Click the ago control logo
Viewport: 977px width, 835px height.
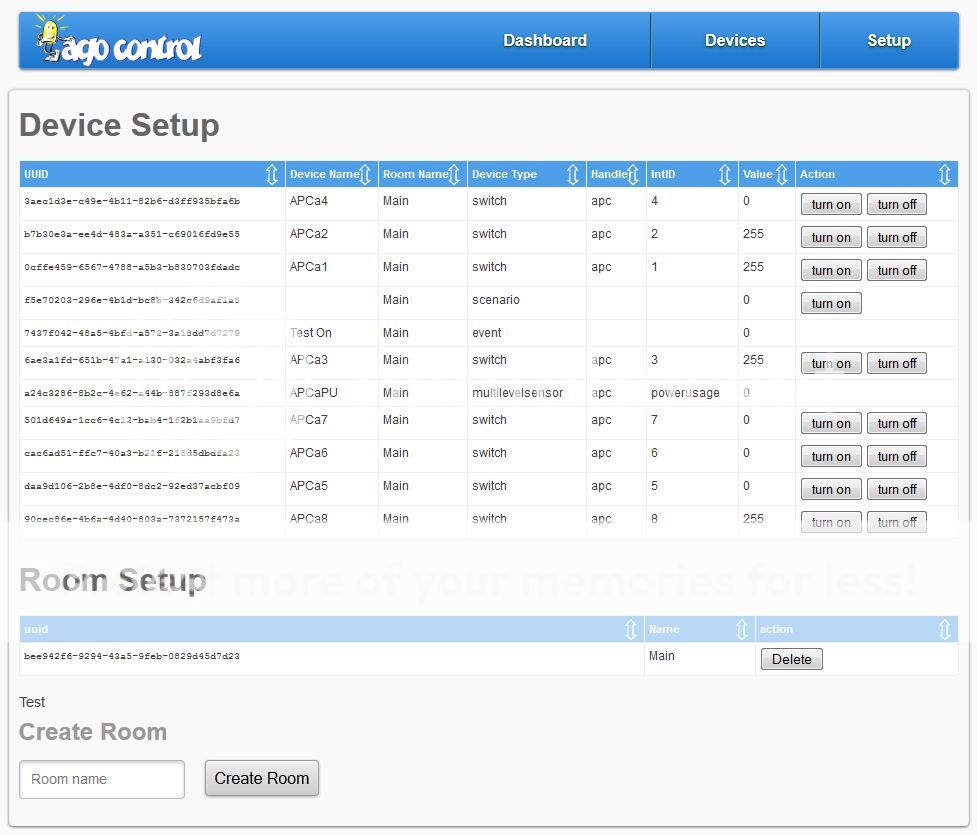pos(118,41)
